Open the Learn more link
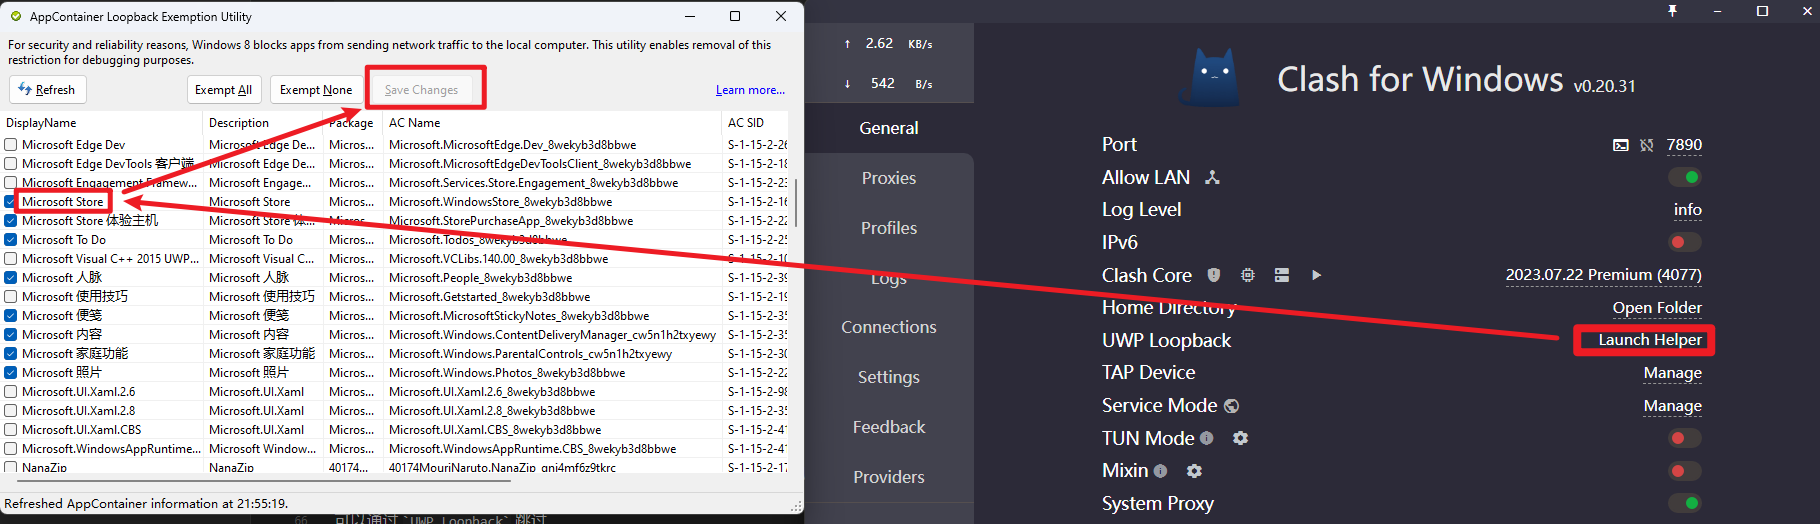Screen dimensions: 1820x524 click(x=750, y=90)
